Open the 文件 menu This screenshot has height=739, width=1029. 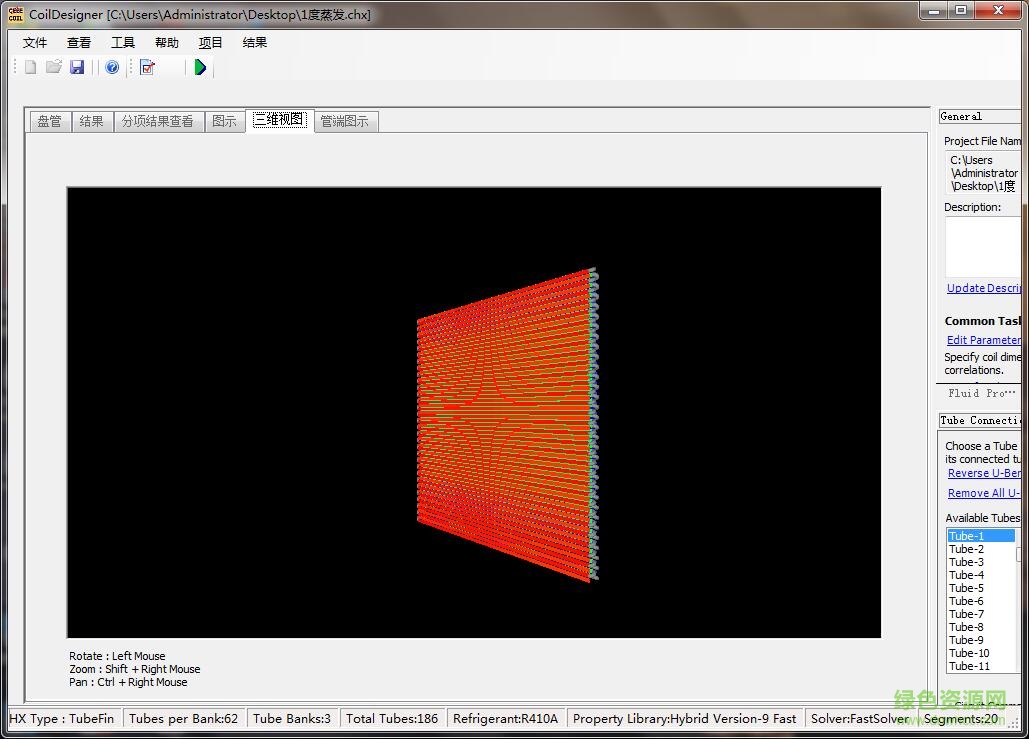35,43
